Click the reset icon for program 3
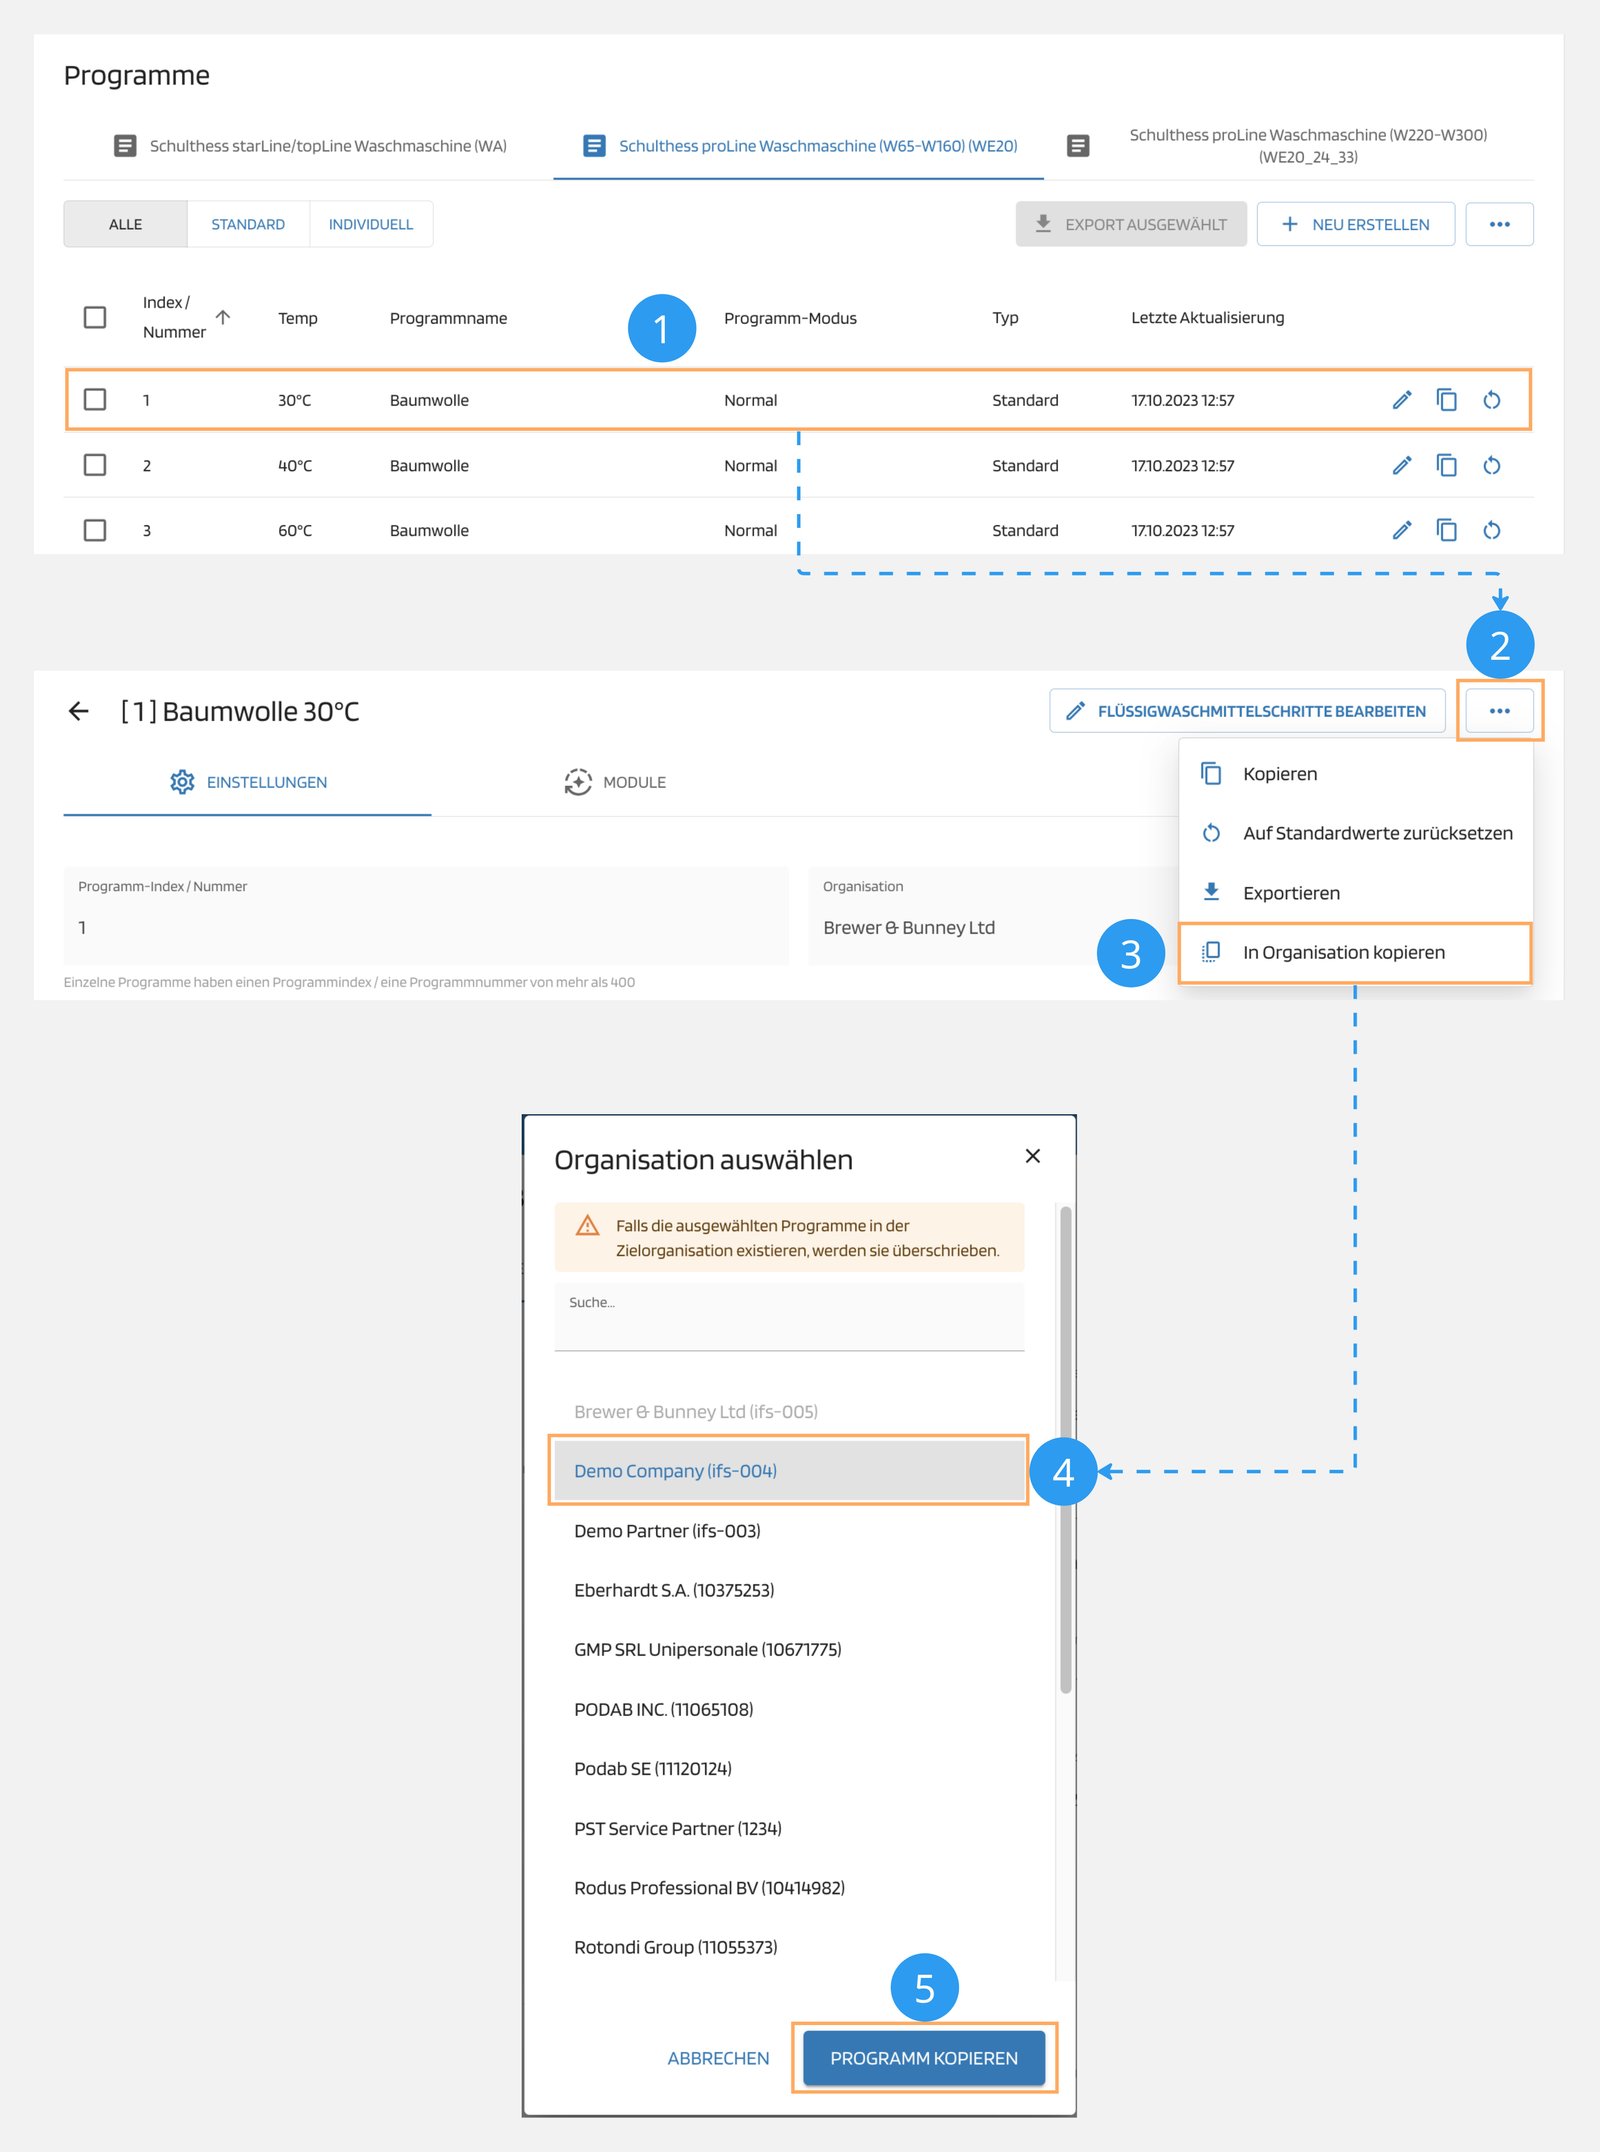The image size is (1600, 2152). (x=1491, y=530)
